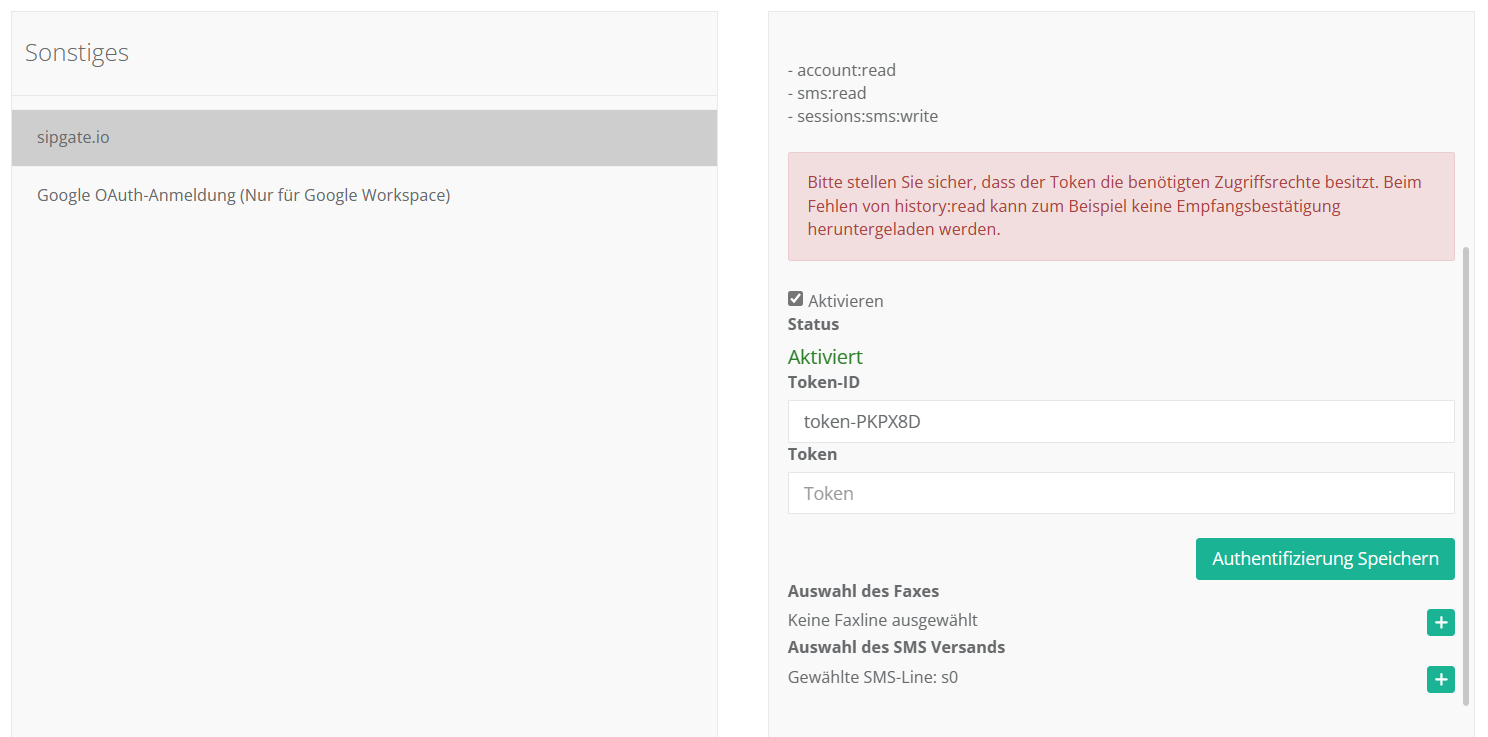The image size is (1488, 737).
Task: Click the Aktivieren checkbox label text
Action: (x=845, y=301)
